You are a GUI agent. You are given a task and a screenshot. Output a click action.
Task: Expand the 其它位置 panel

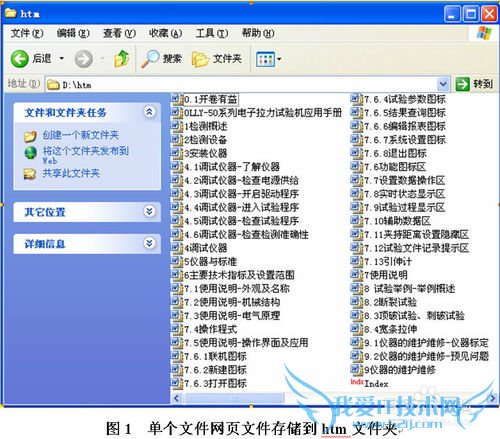[149, 211]
